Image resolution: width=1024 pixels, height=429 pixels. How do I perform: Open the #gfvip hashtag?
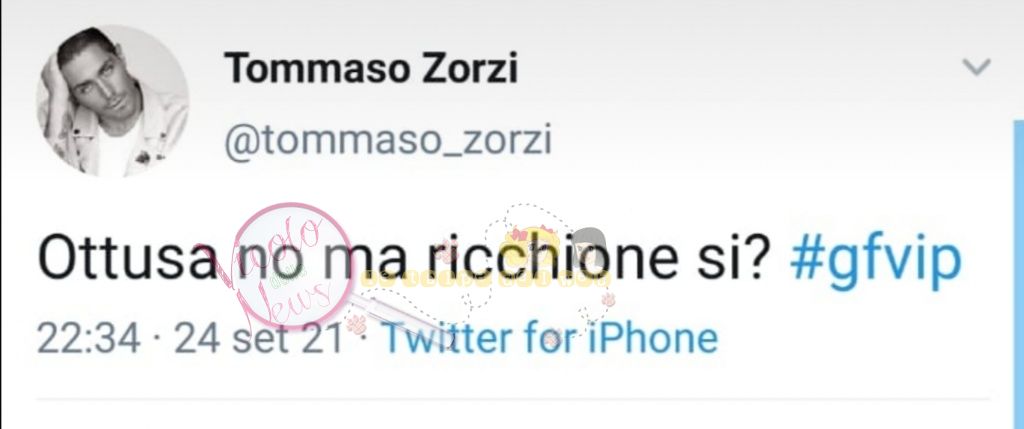click(876, 259)
